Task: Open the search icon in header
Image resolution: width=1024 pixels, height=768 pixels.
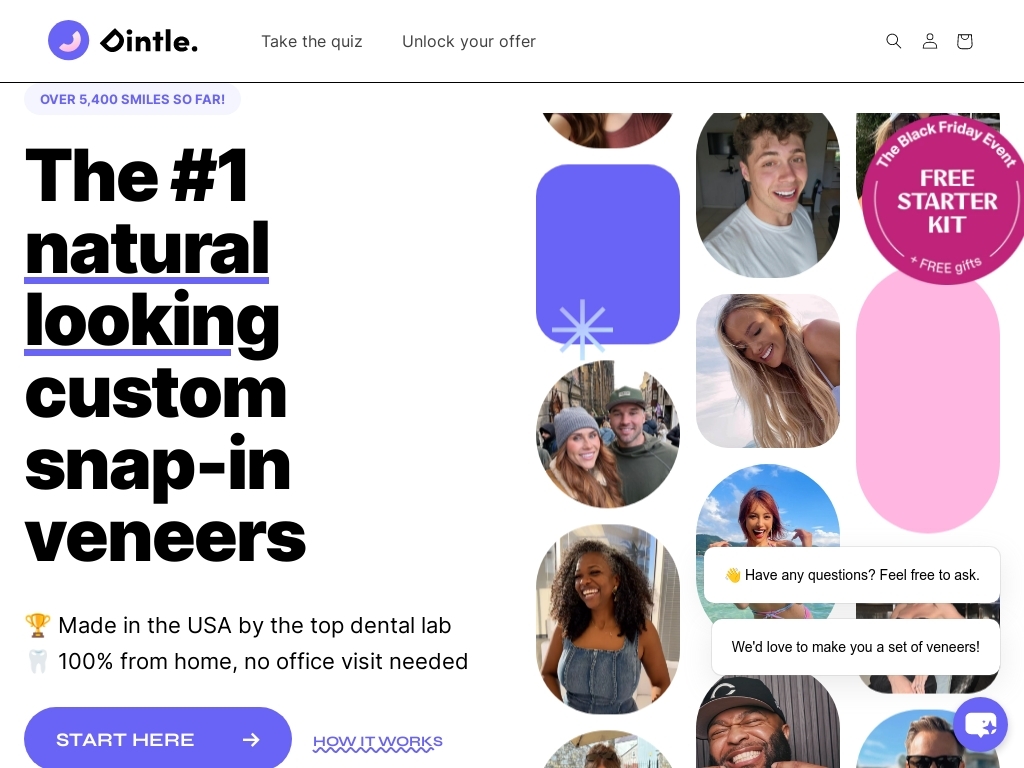Action: pos(893,41)
